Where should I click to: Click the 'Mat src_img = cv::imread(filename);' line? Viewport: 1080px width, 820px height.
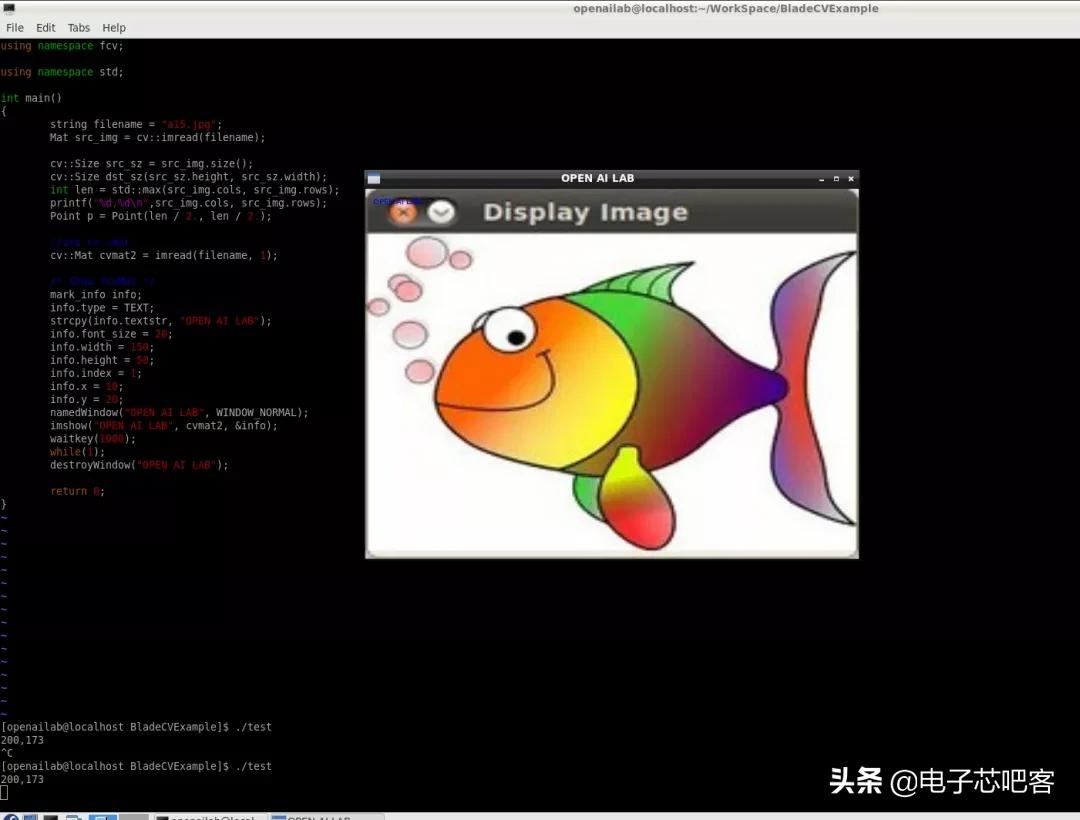157,138
